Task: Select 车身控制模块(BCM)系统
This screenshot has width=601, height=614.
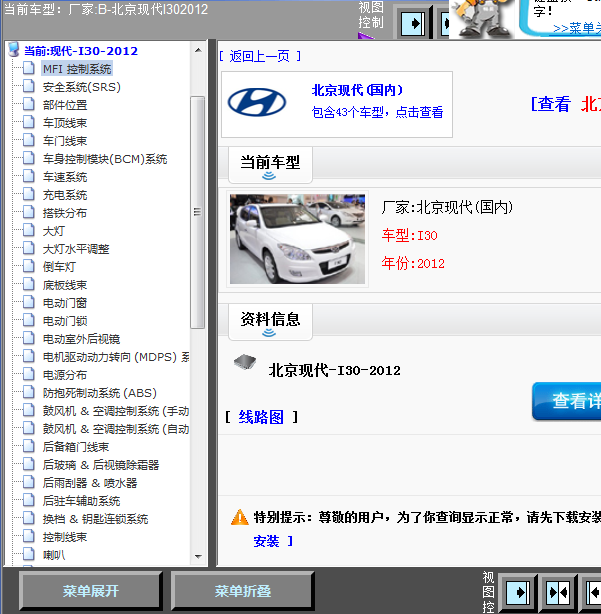Action: coord(105,159)
